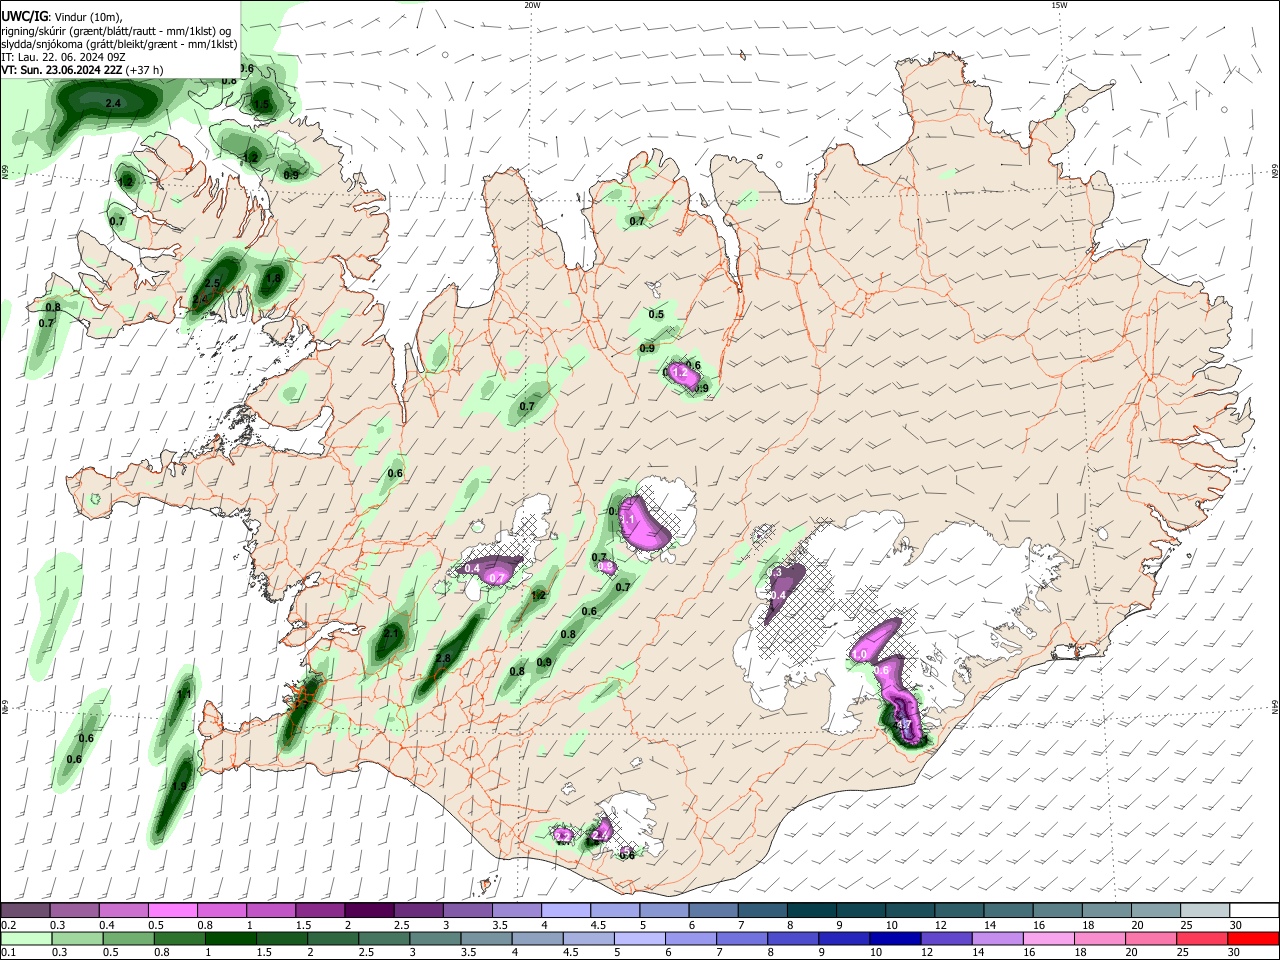Click the light violet 14–16 swatch, lower legend row

tap(998, 938)
